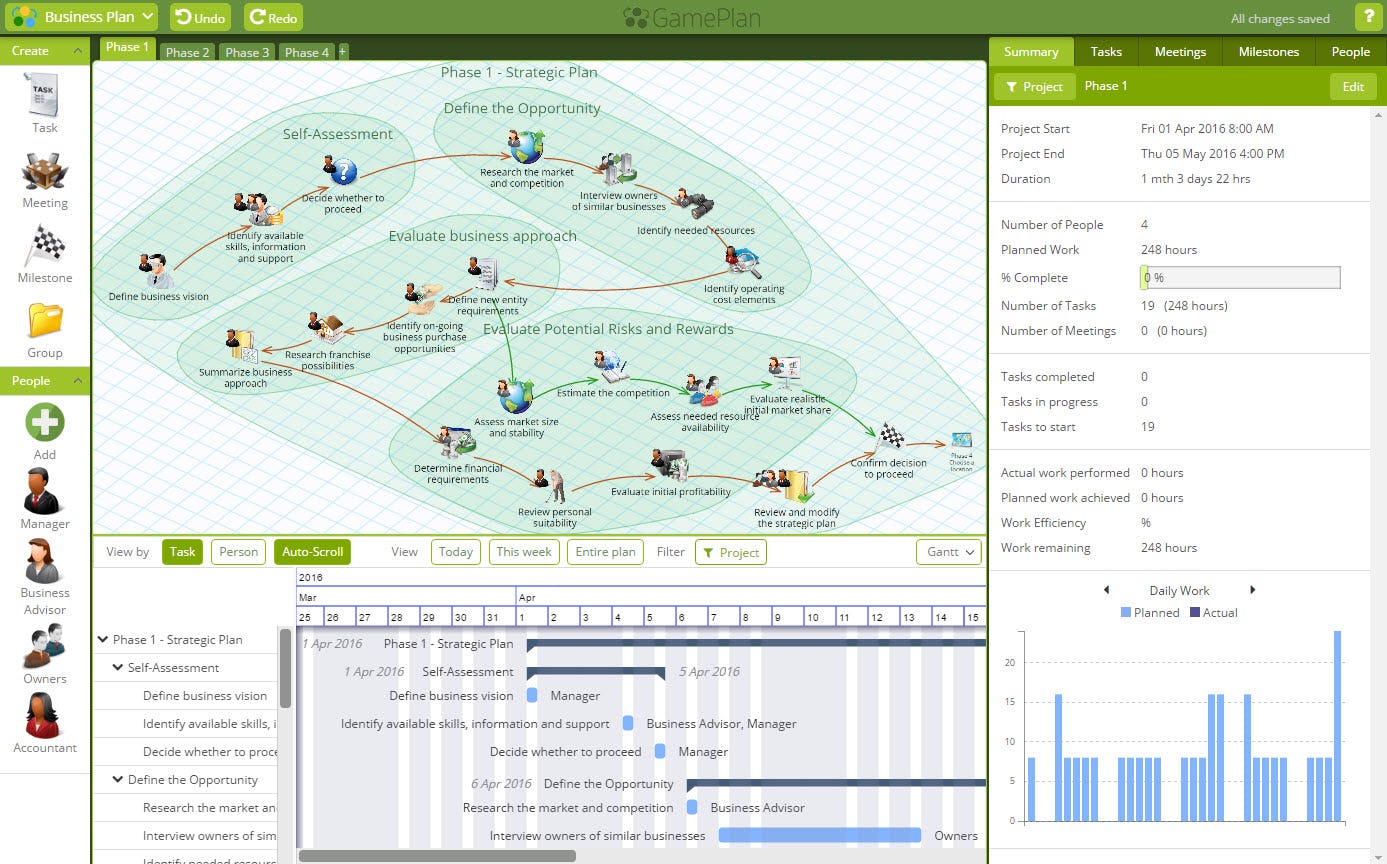This screenshot has width=1387, height=864.
Task: Create a Meeting using the sidebar icon
Action: point(44,178)
